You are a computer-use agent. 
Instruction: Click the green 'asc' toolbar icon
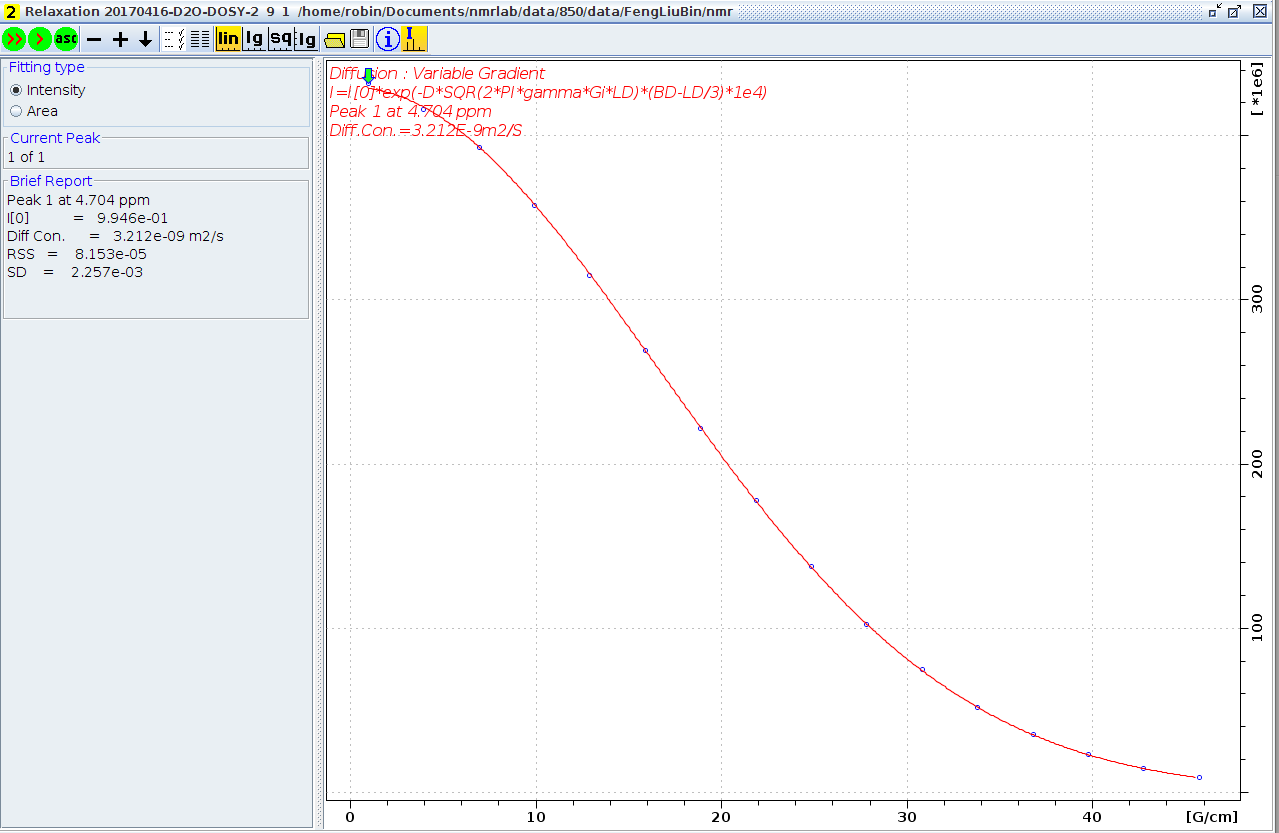[65, 39]
